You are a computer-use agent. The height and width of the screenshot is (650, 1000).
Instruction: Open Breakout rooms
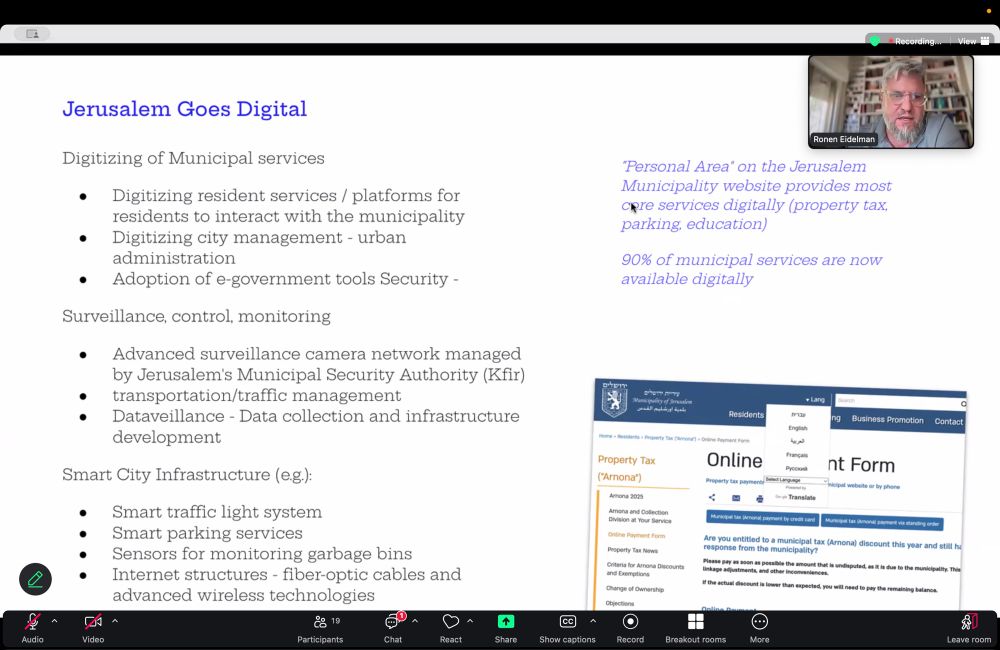[695, 629]
